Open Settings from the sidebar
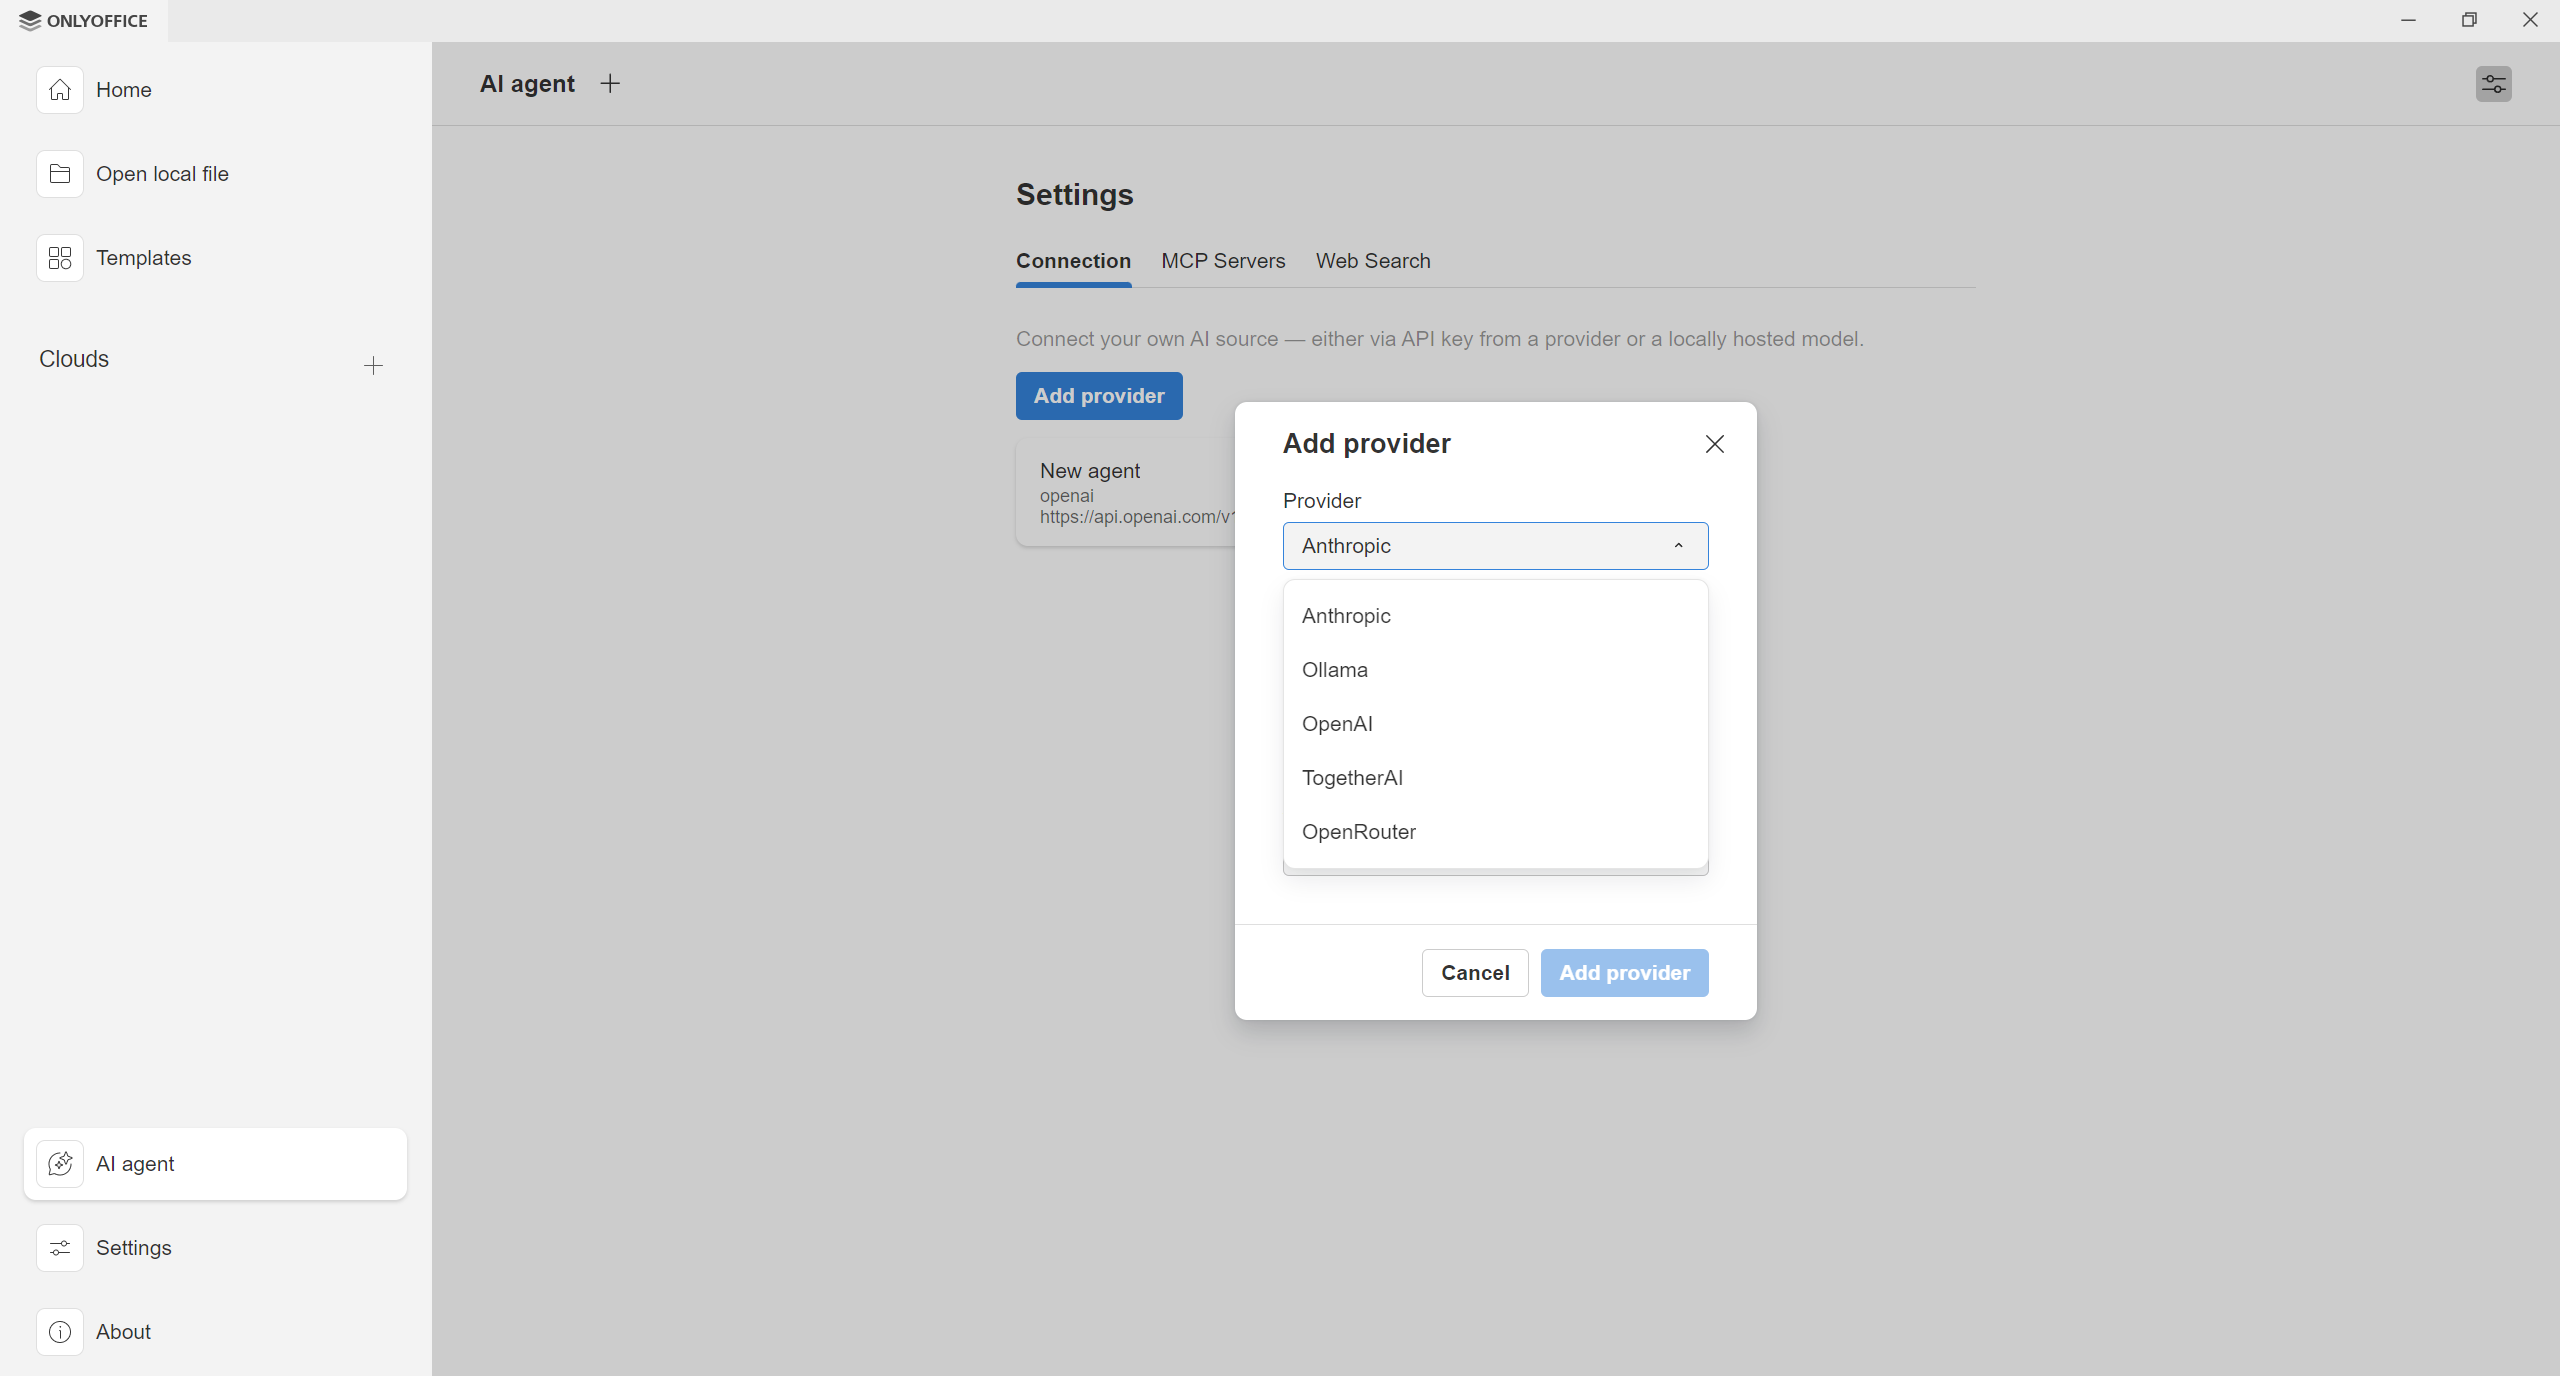Image resolution: width=2560 pixels, height=1376 pixels. [133, 1247]
